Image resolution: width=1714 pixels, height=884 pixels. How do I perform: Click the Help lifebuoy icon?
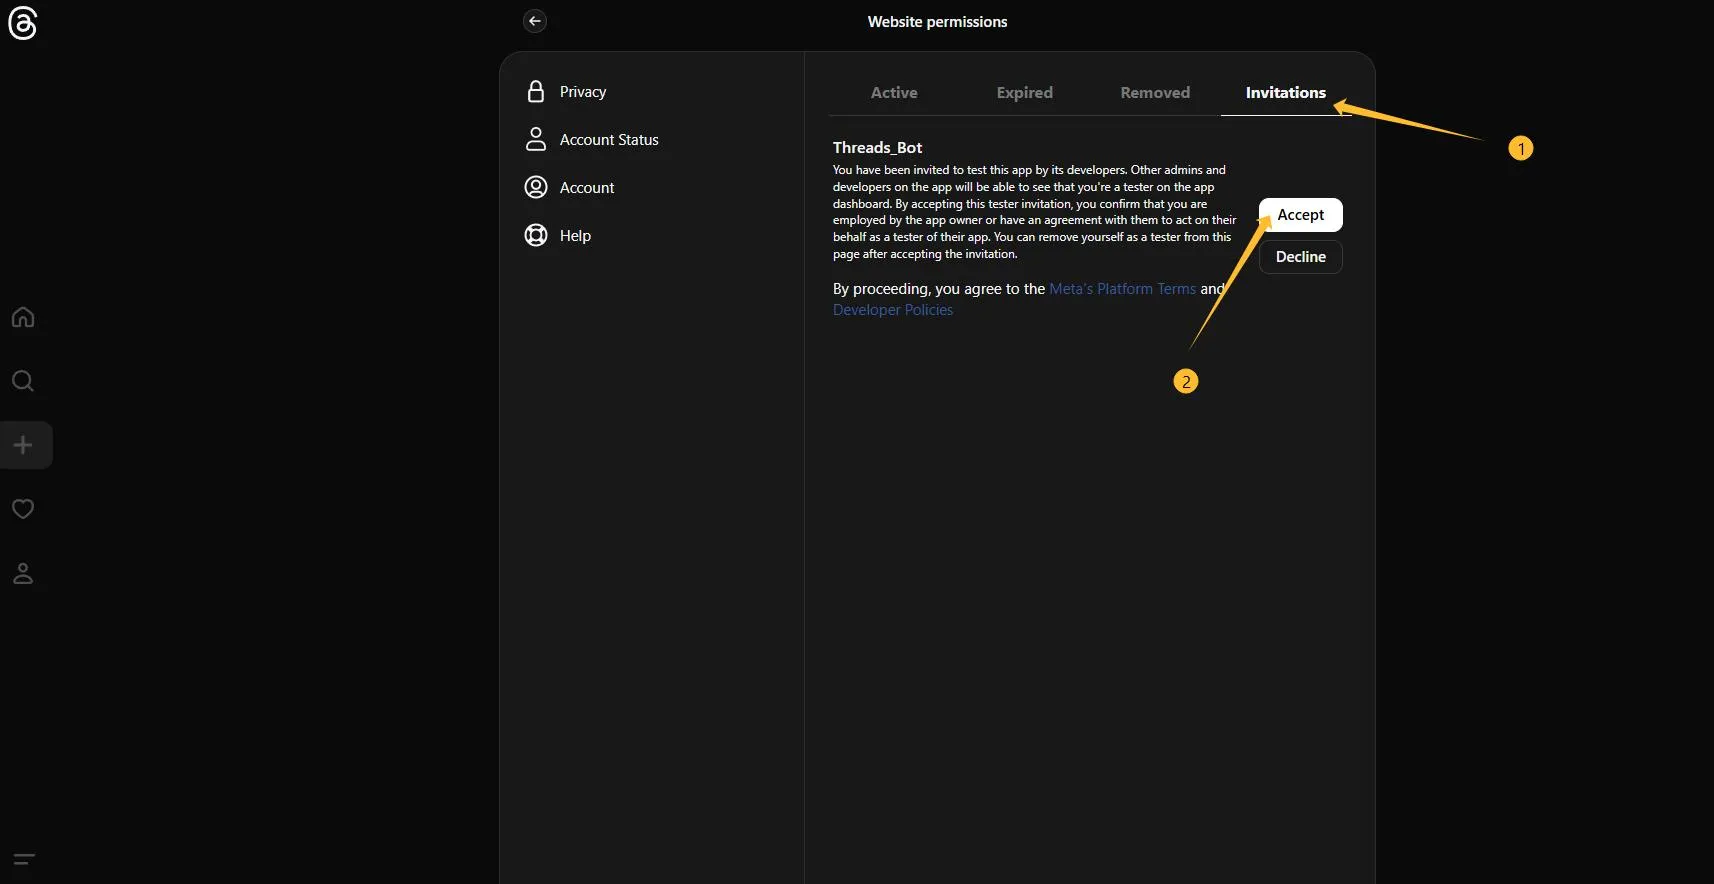(x=536, y=235)
